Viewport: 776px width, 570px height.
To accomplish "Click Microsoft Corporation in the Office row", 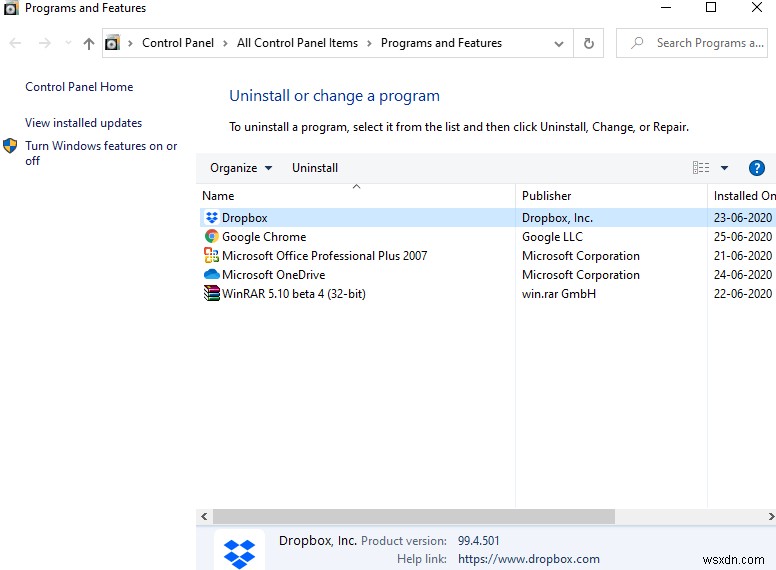I will [581, 255].
